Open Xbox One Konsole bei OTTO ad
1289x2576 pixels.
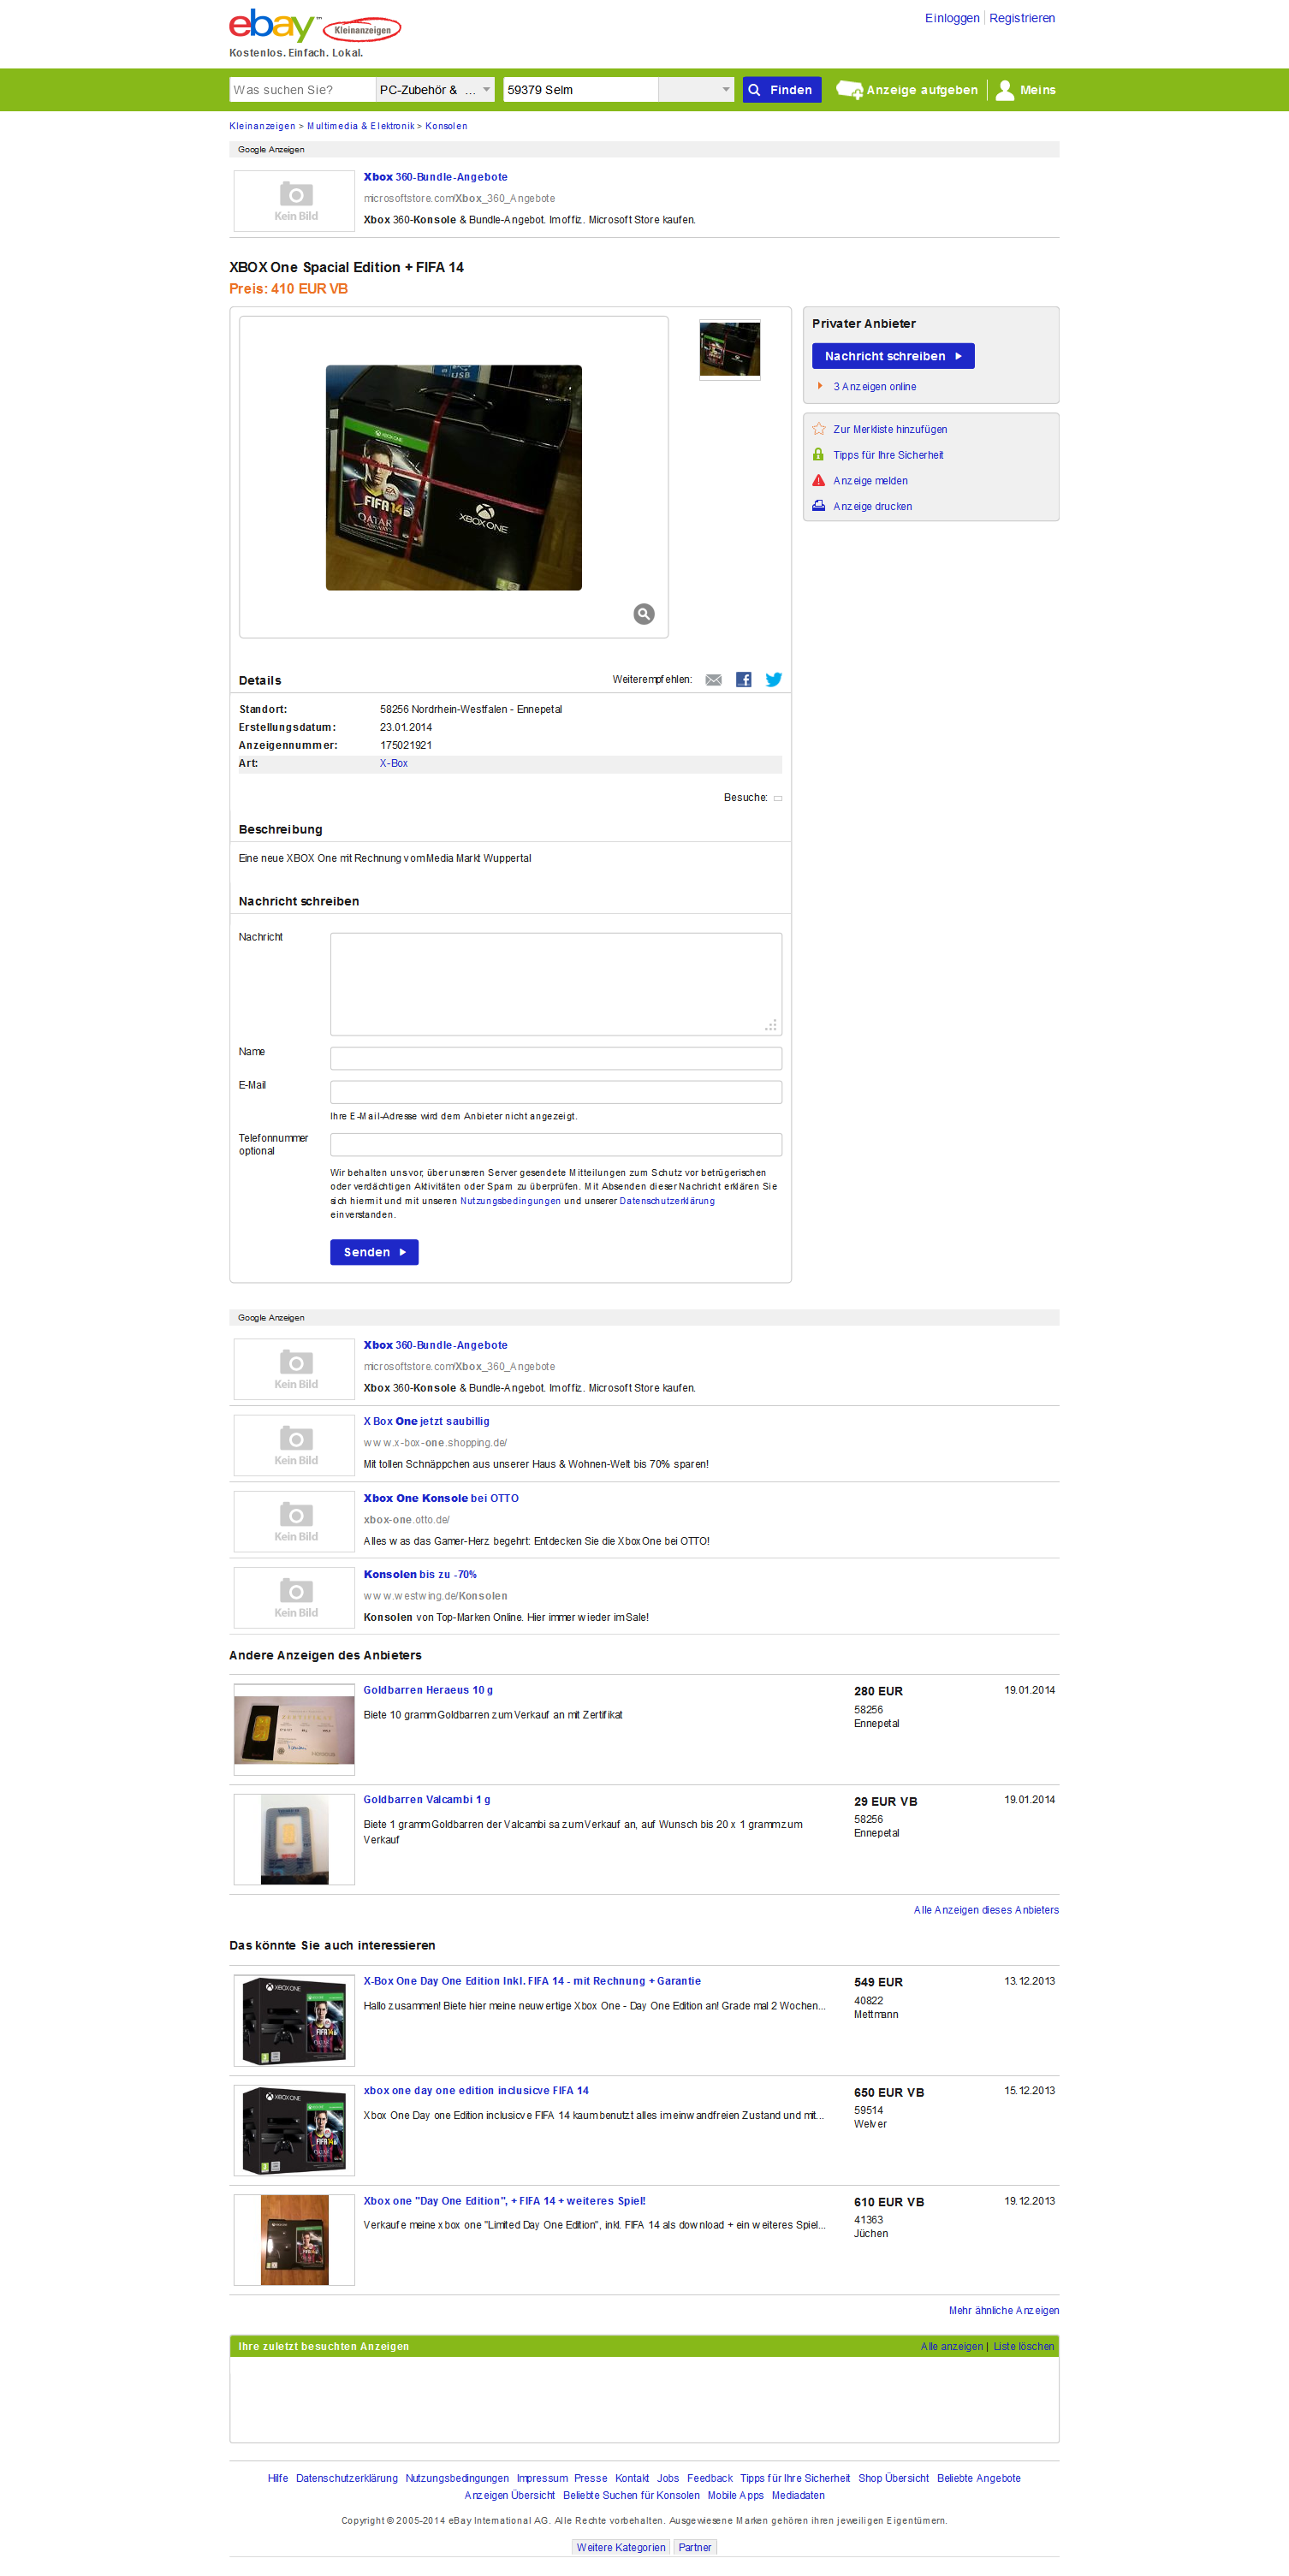(441, 1498)
